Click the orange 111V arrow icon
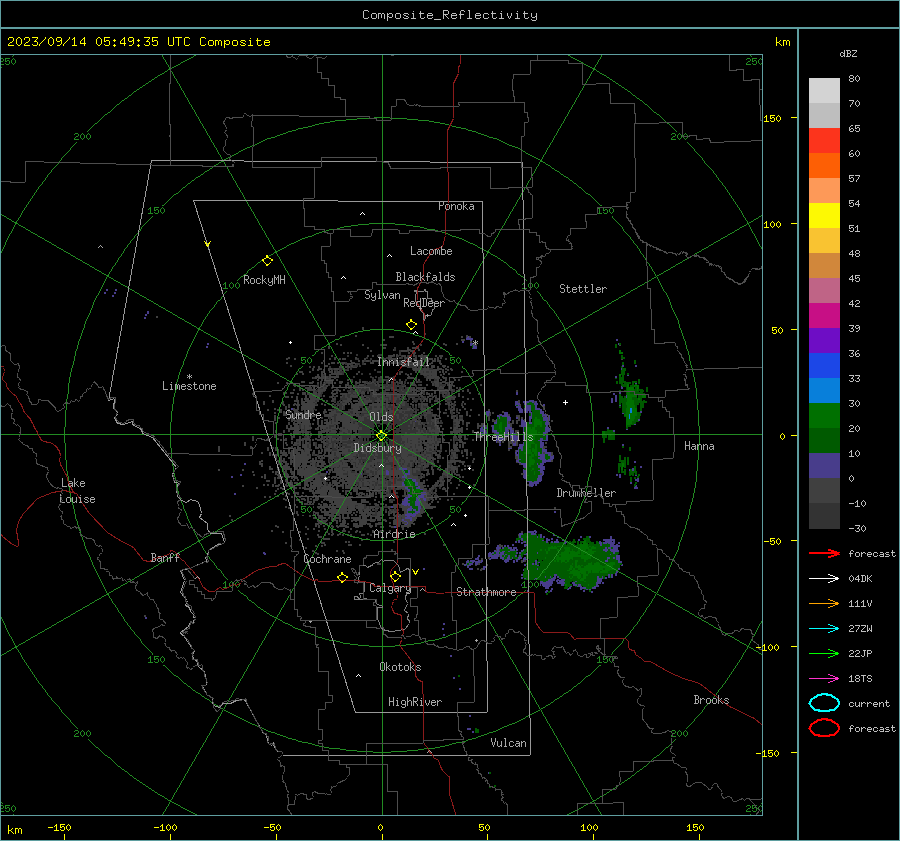 (x=824, y=603)
